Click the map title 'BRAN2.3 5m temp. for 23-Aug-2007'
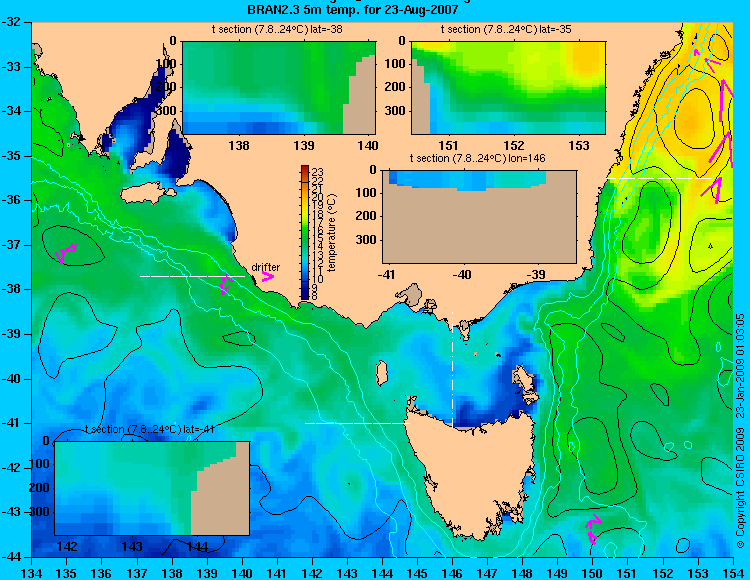 pos(353,10)
